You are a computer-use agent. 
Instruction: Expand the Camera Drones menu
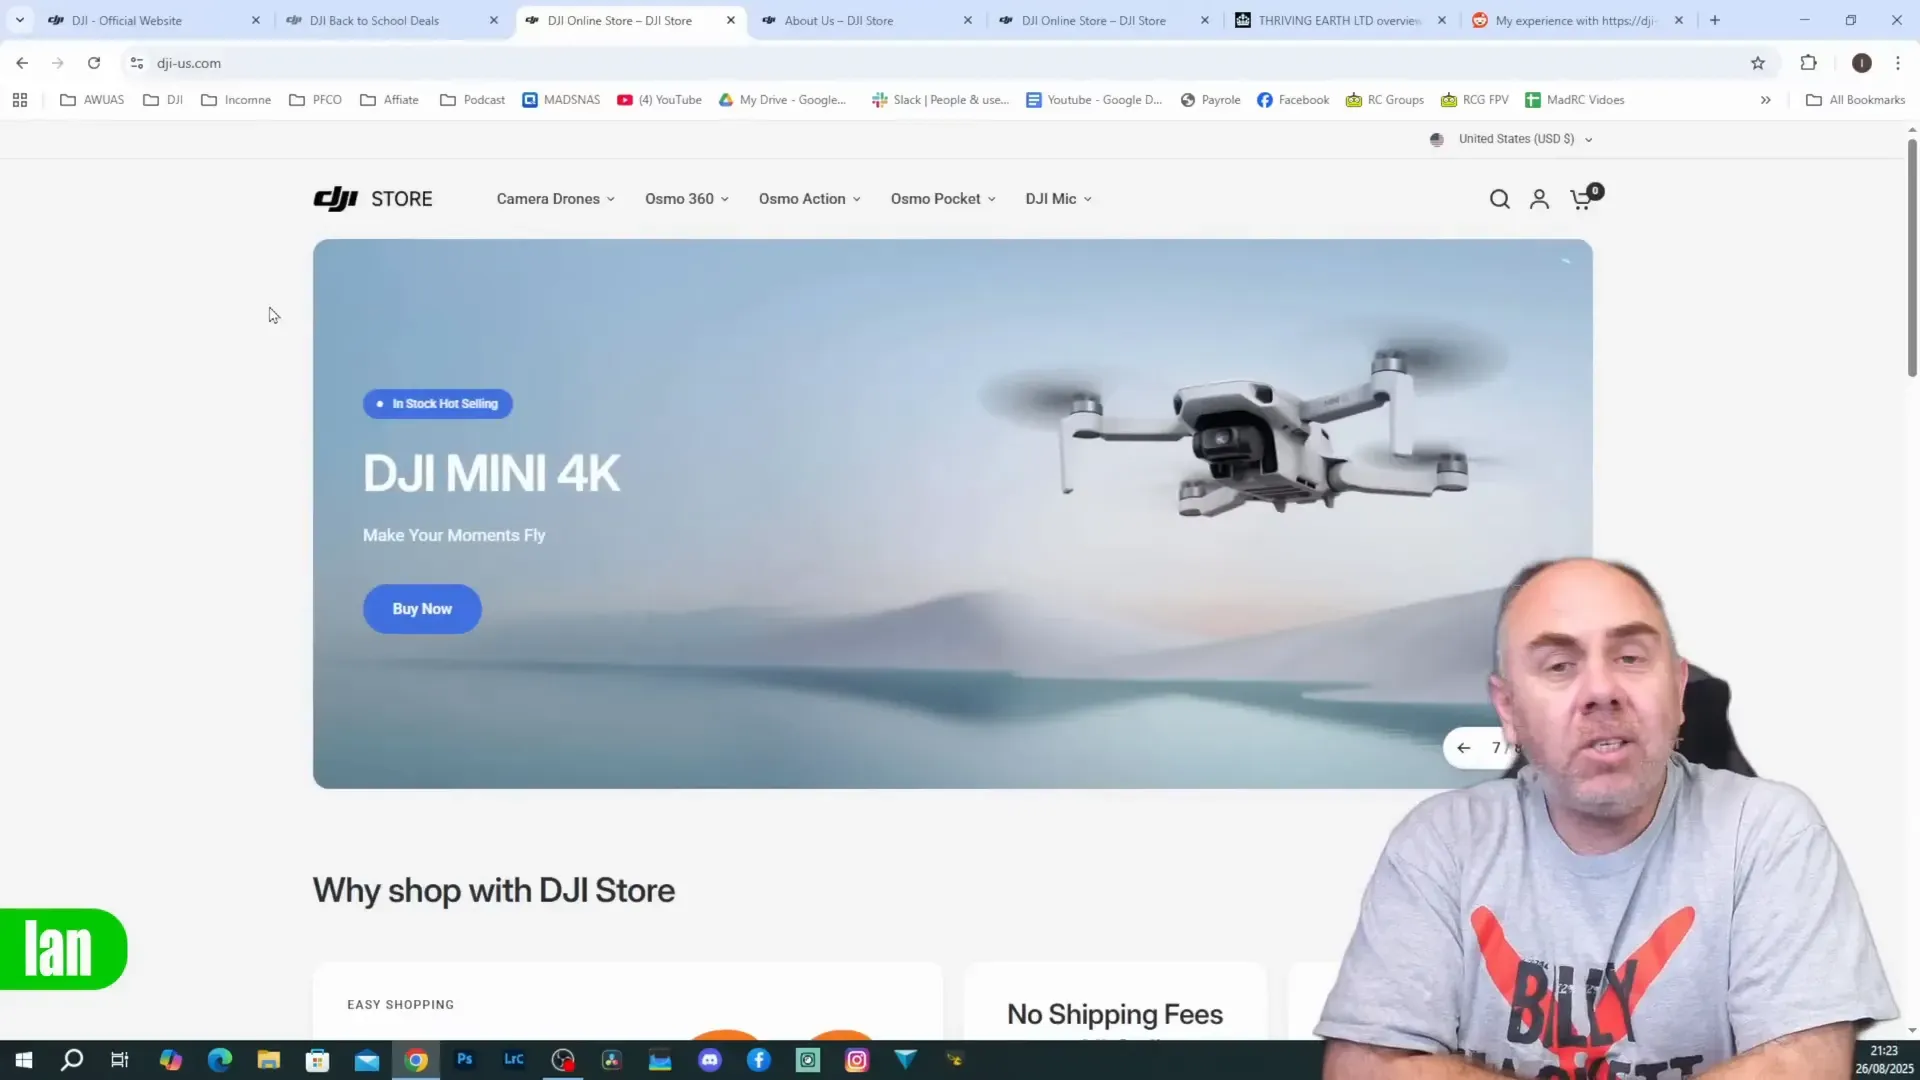point(556,199)
